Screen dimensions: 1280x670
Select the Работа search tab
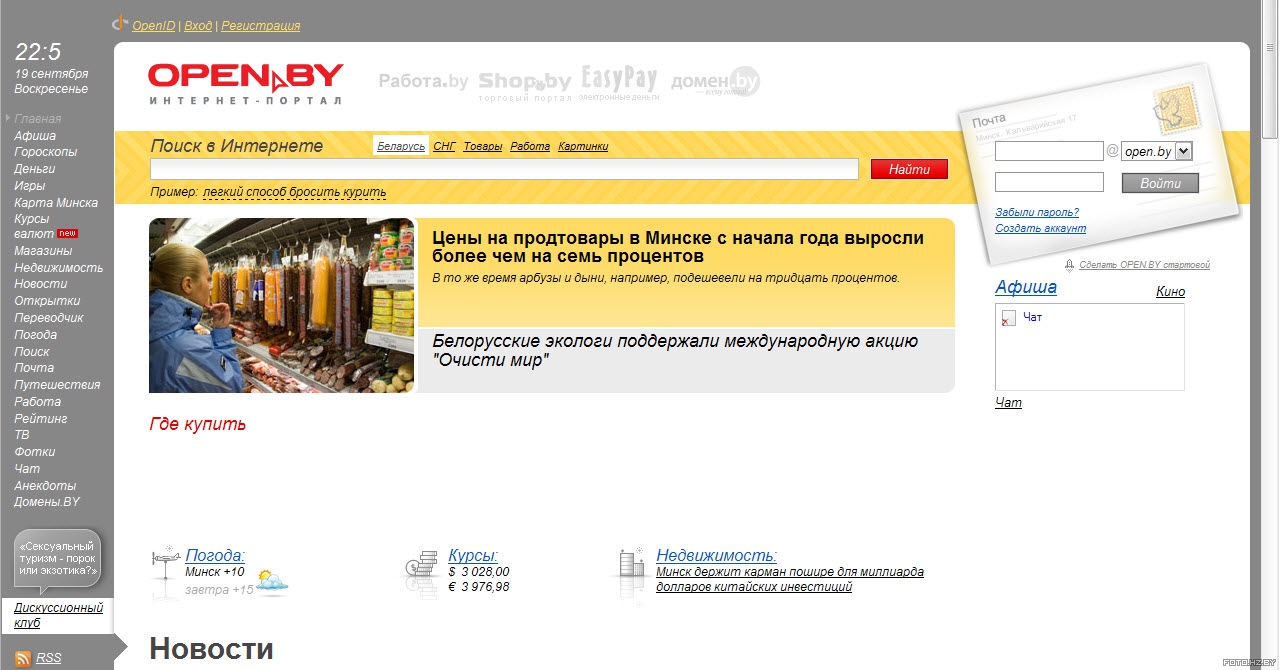(x=530, y=146)
